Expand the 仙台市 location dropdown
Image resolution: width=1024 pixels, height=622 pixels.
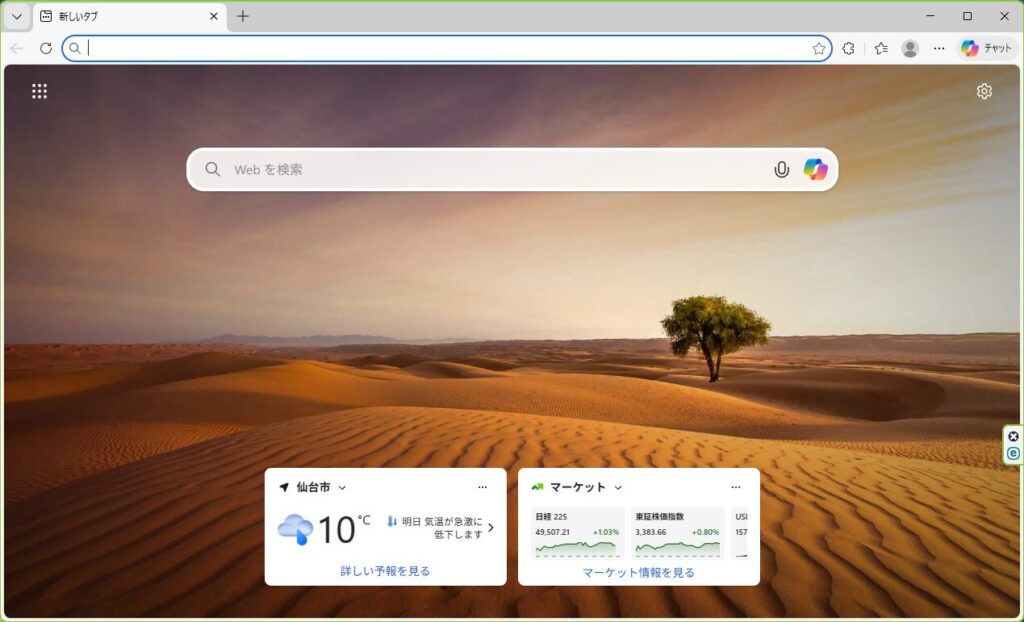(340, 487)
